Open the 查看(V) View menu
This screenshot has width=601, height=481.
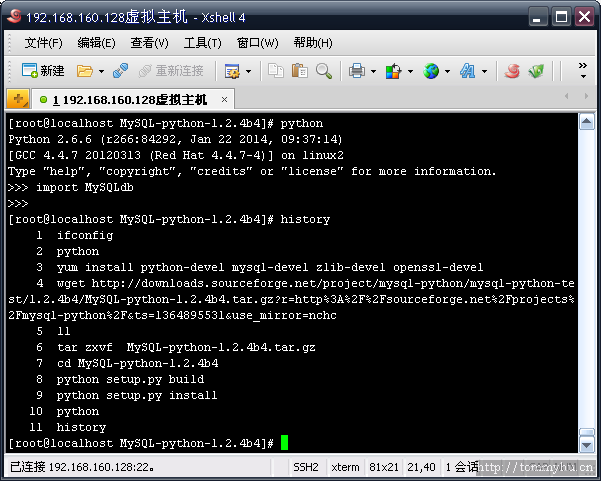pyautogui.click(x=149, y=43)
